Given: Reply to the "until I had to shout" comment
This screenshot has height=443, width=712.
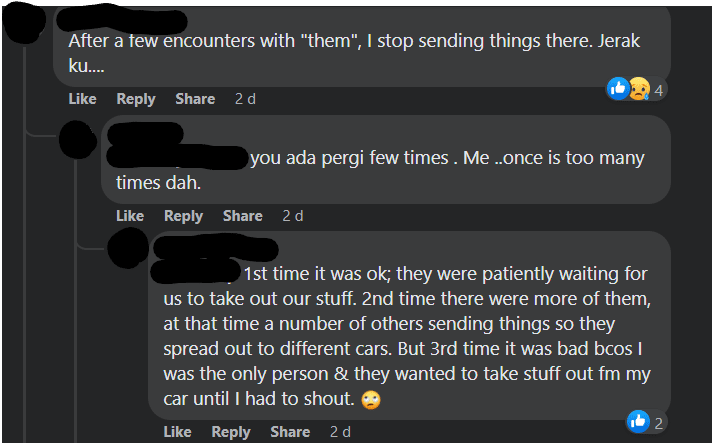Looking at the screenshot, I should pos(231,432).
